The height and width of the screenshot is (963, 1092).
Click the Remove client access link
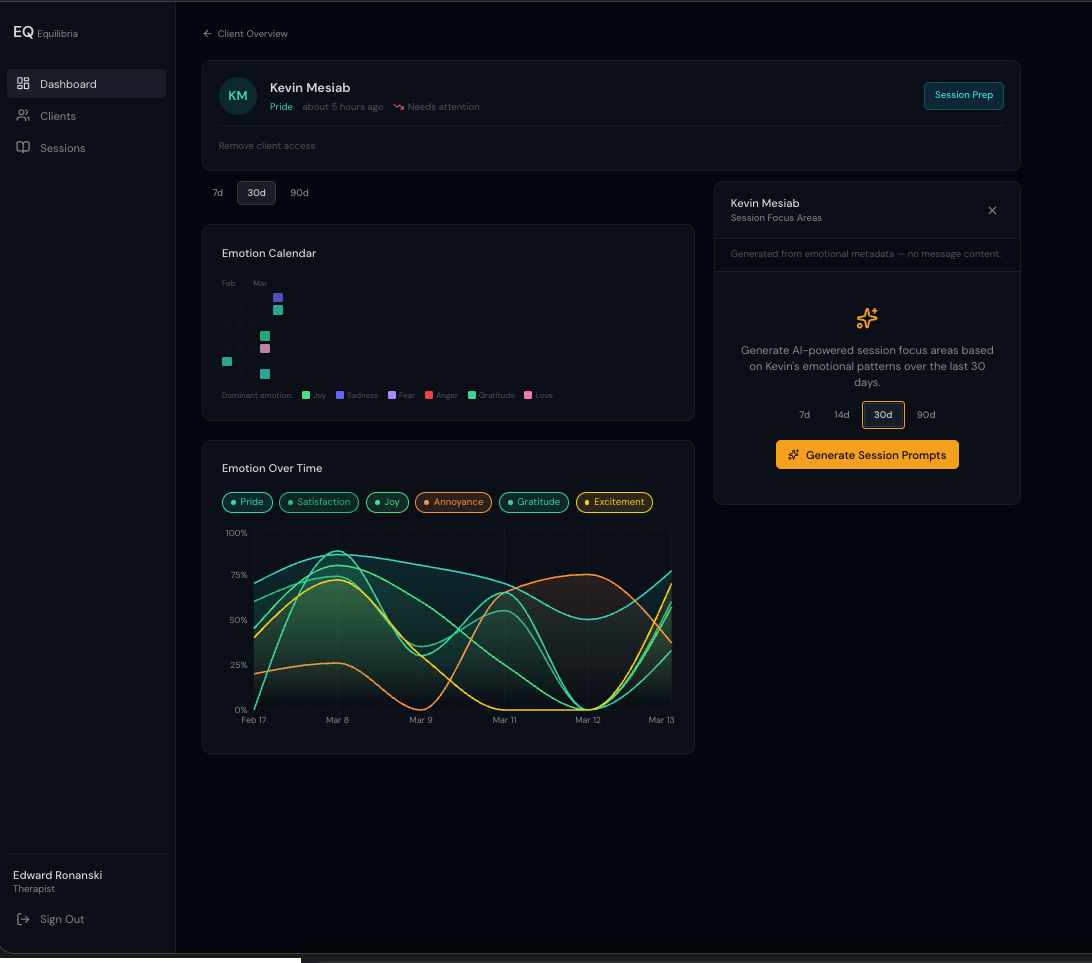coord(267,146)
